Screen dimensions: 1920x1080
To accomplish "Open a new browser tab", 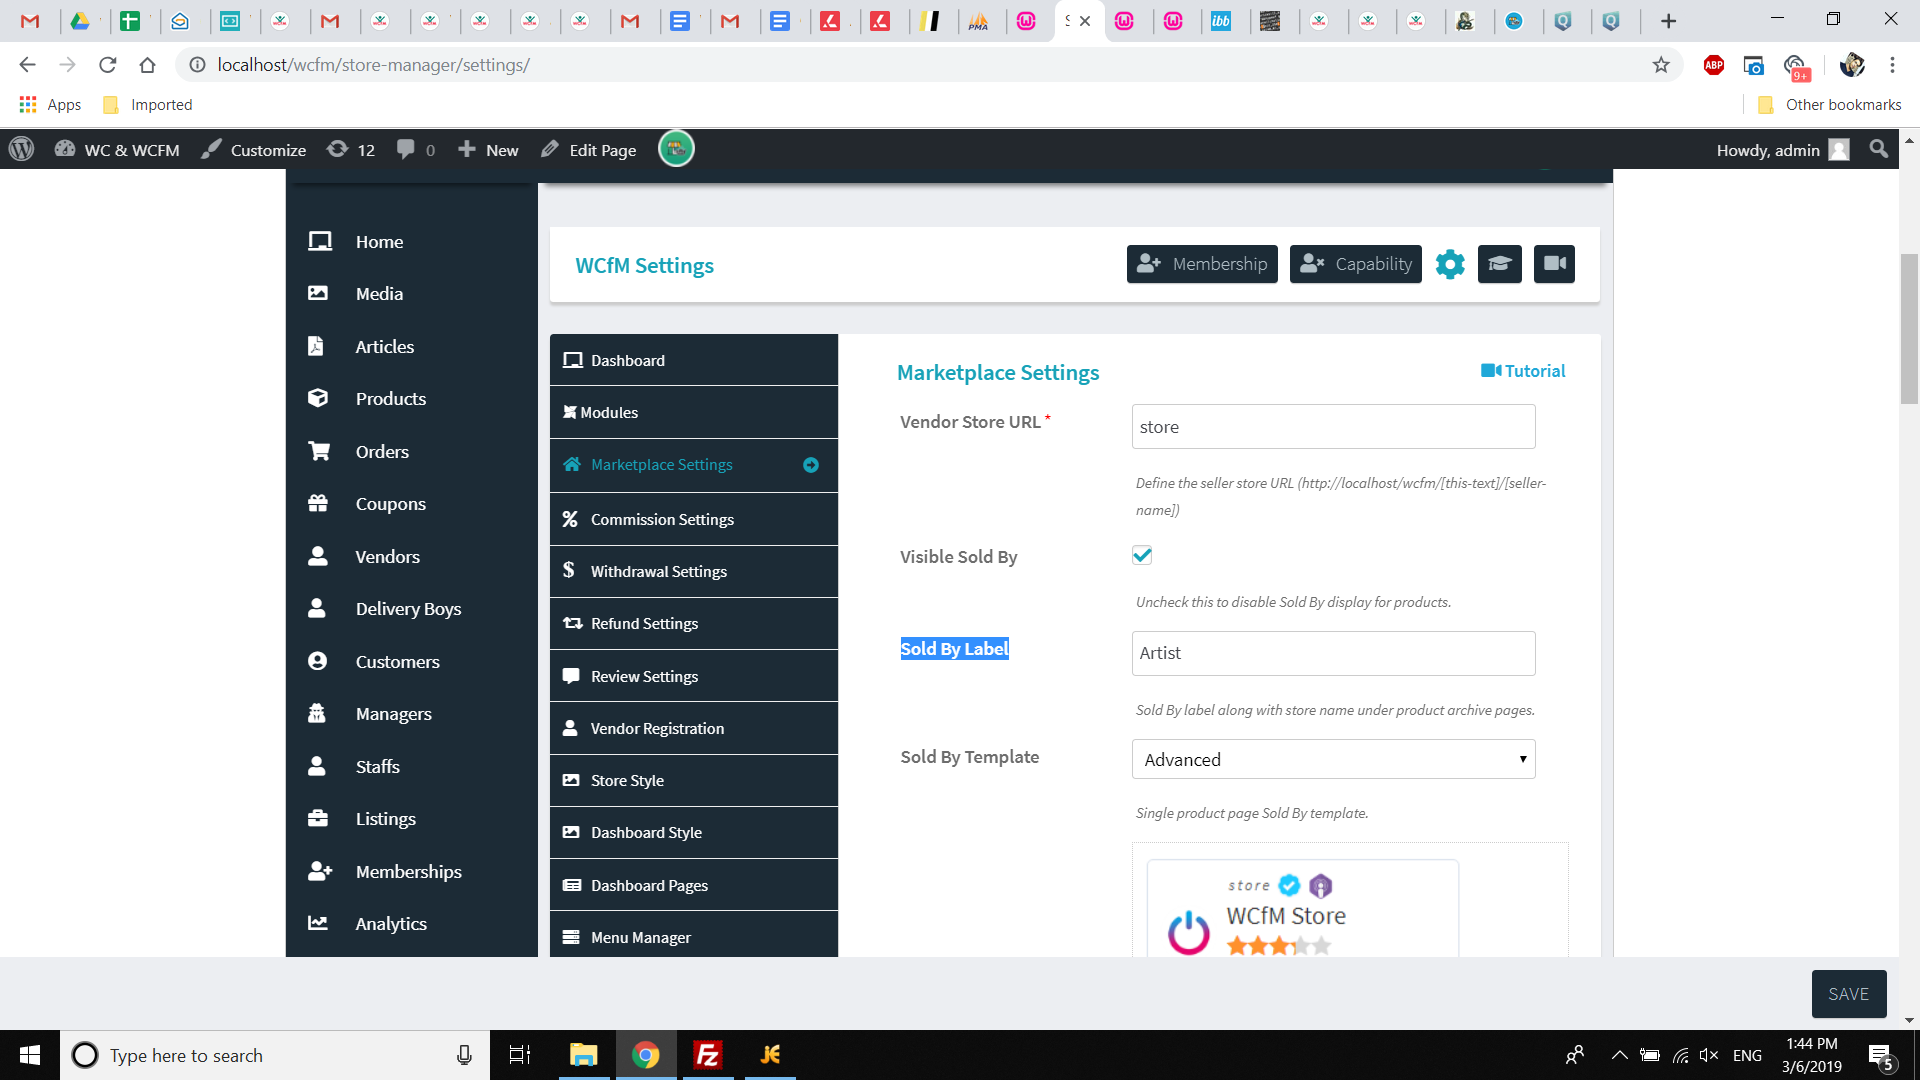I will click(x=1668, y=21).
